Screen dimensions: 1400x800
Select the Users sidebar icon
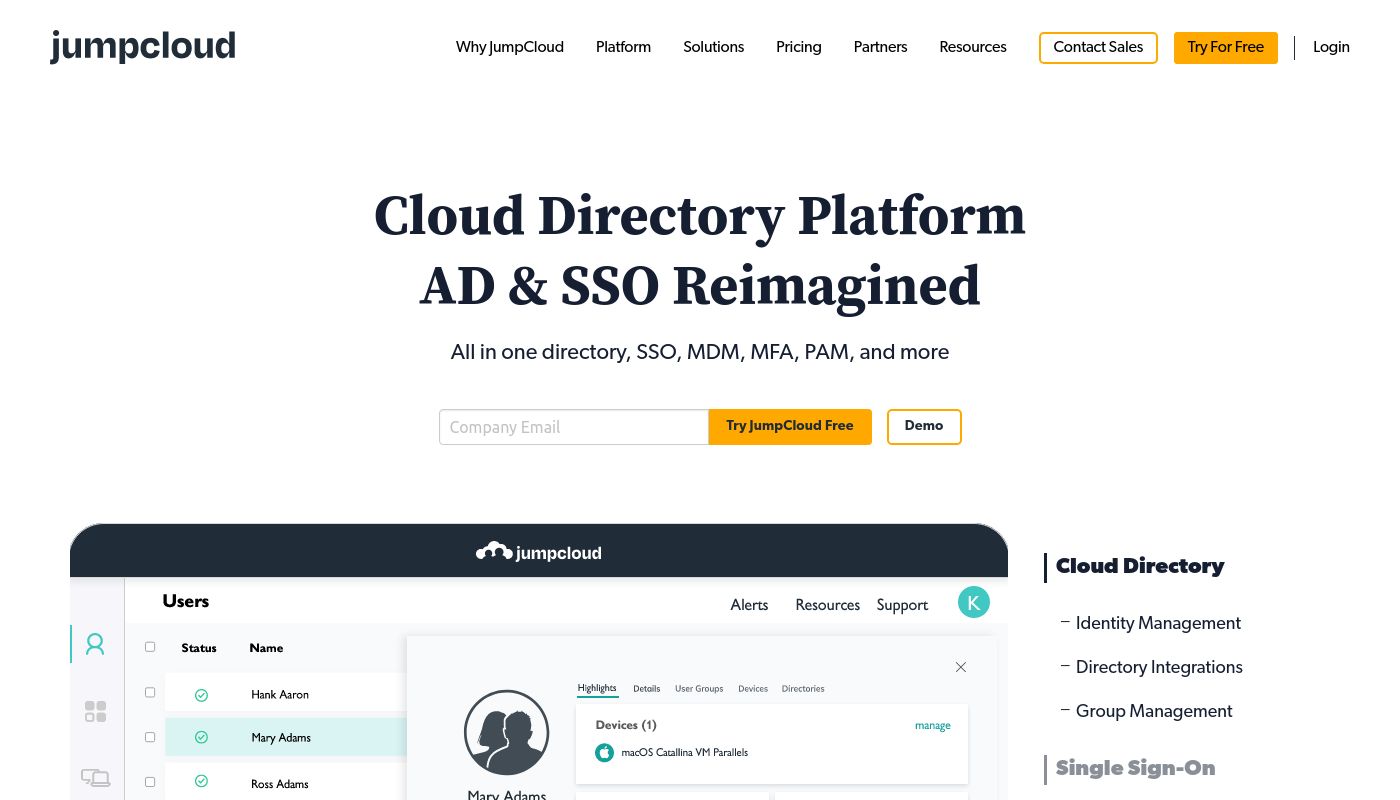click(x=95, y=644)
